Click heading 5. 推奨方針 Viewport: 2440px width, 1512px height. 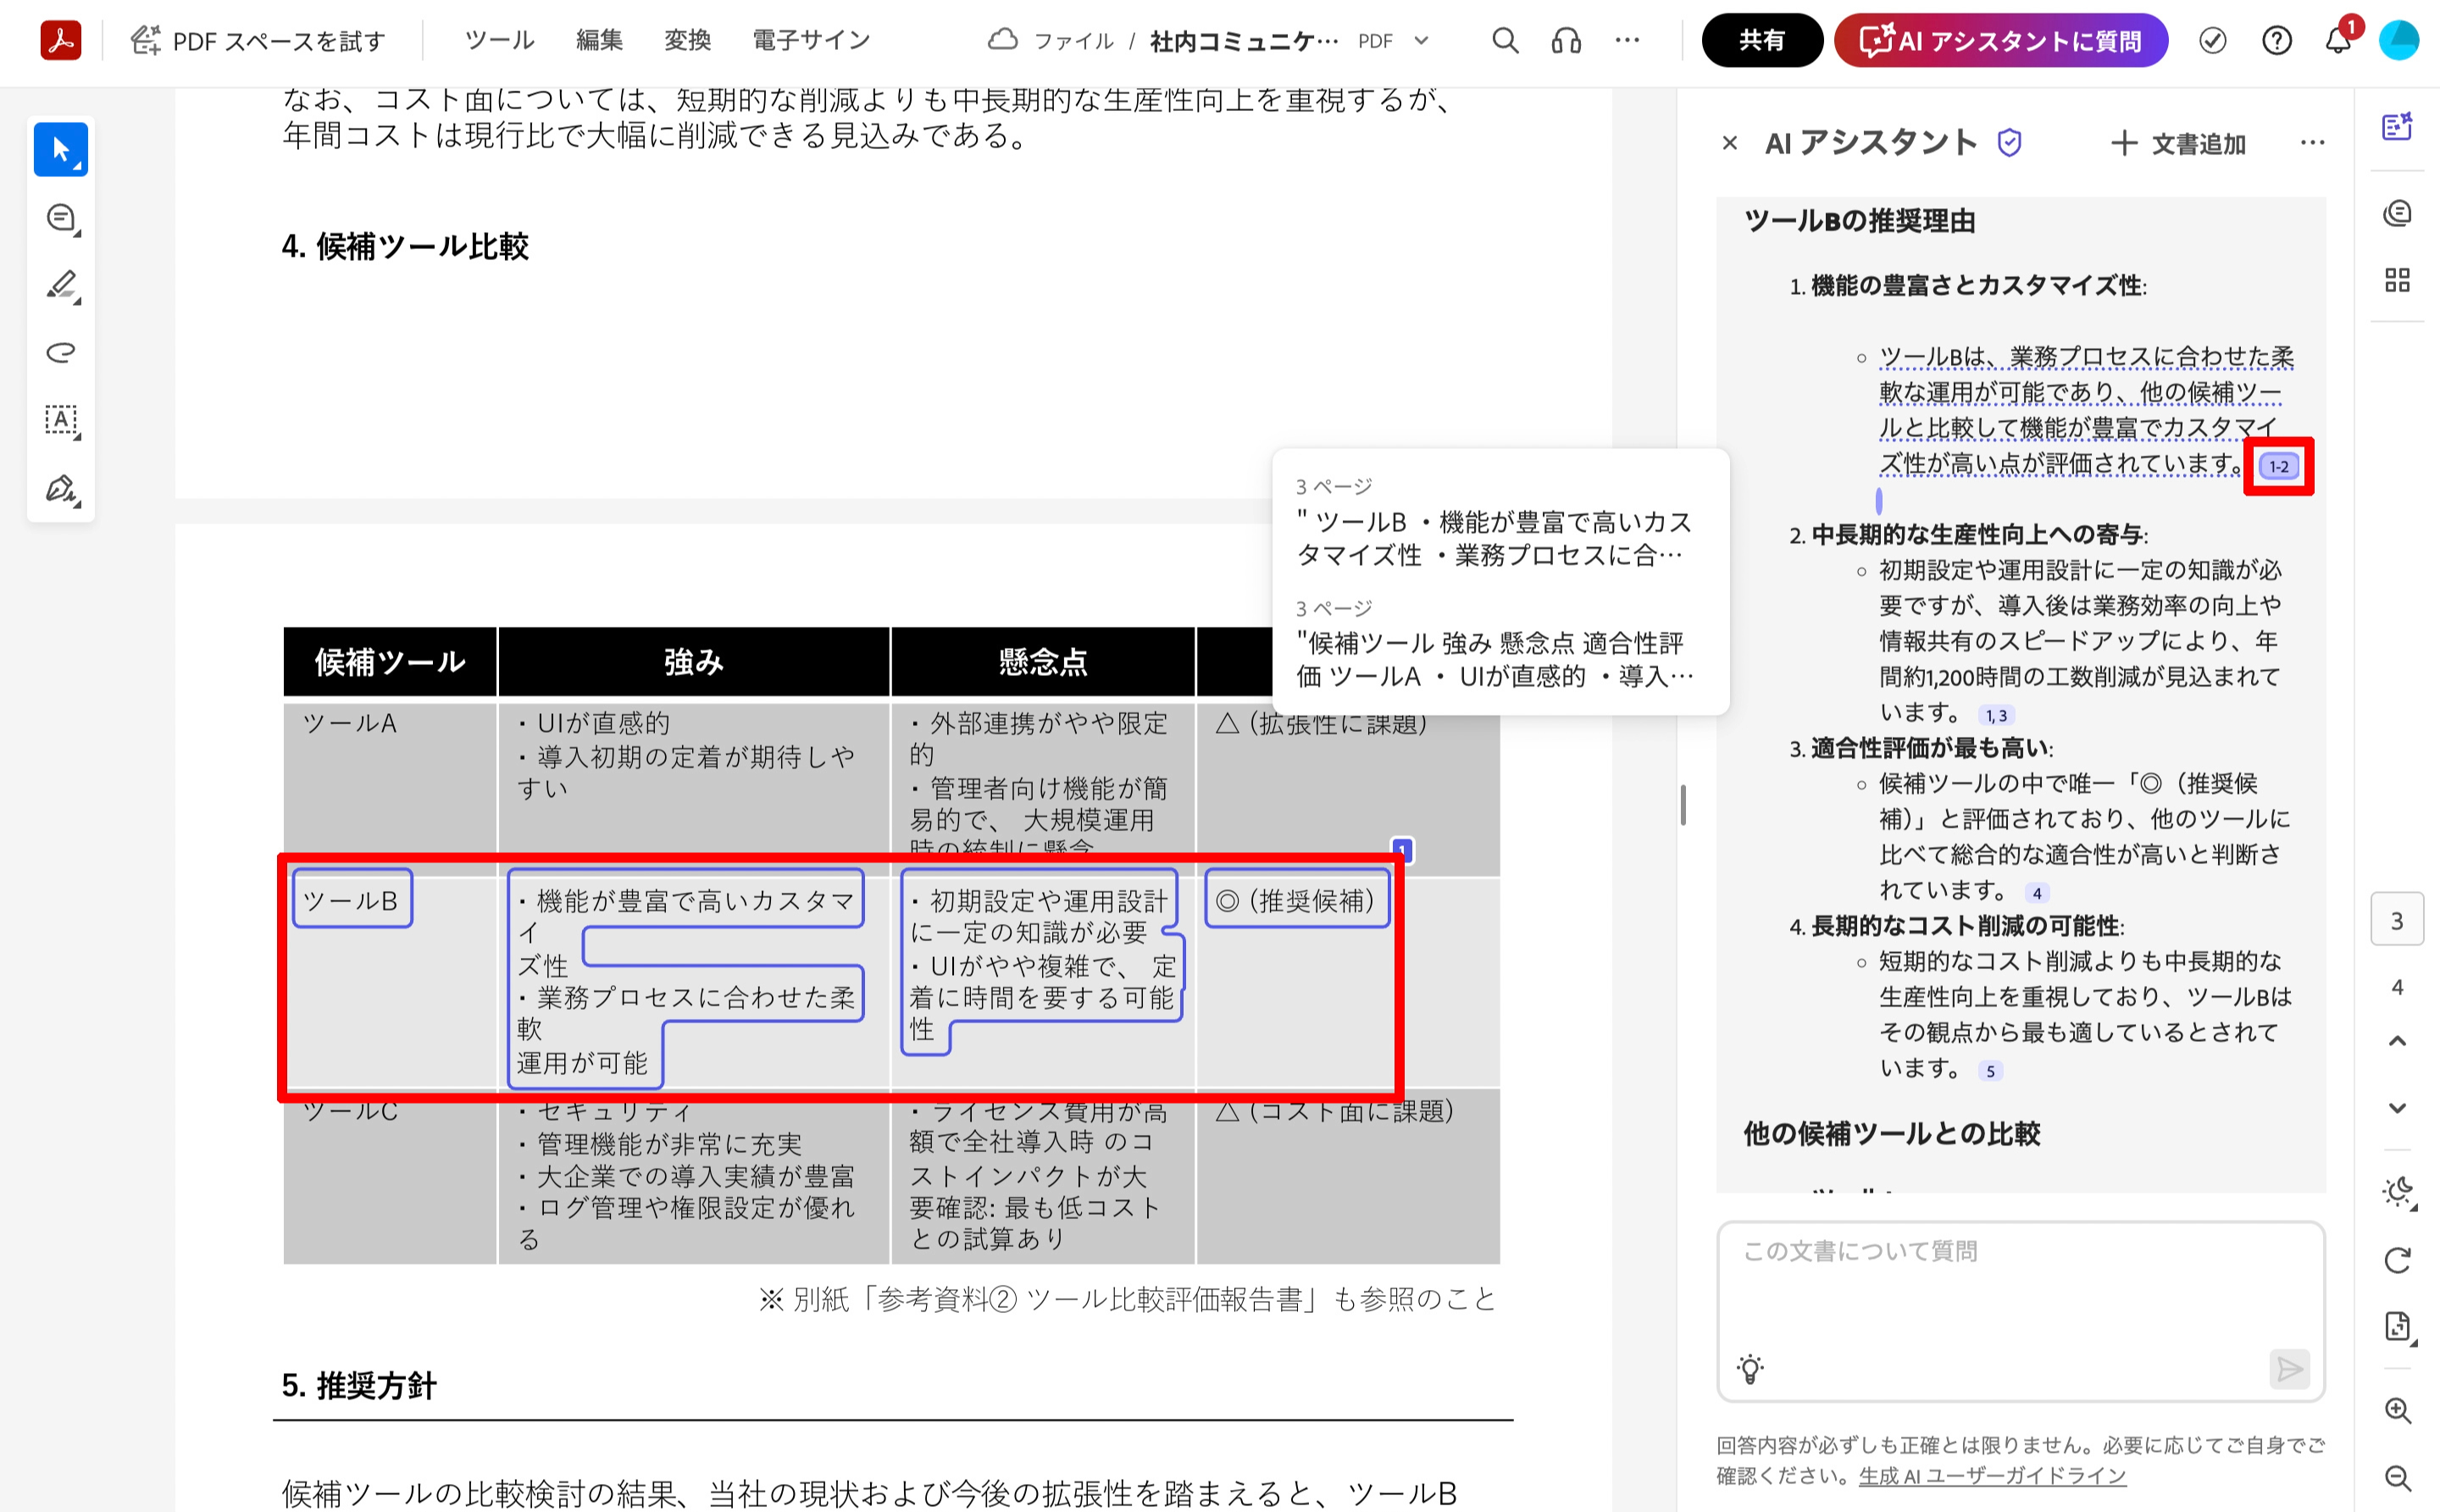click(x=359, y=1385)
